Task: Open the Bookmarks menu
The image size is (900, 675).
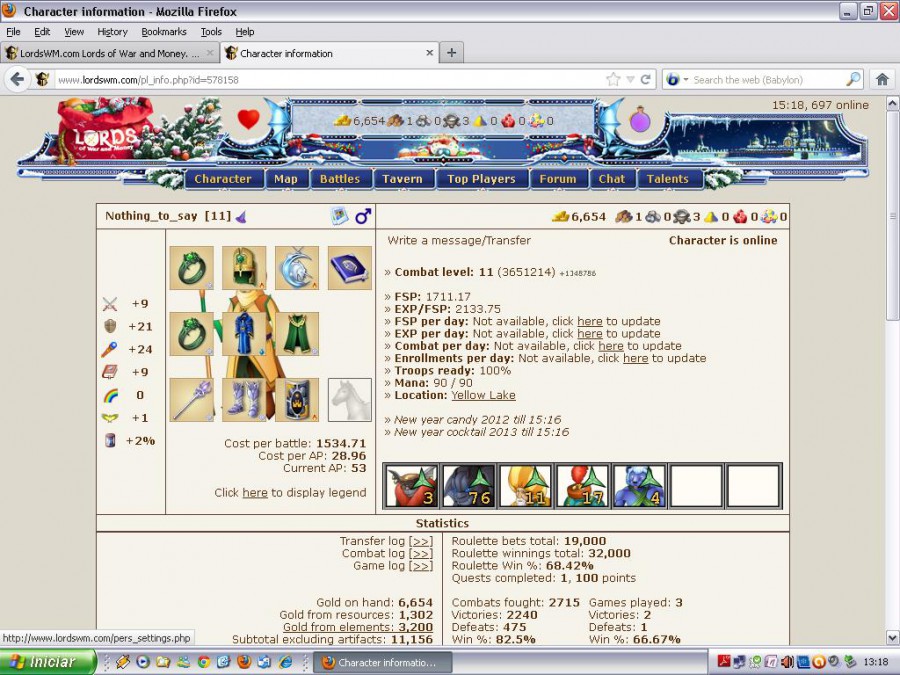Action: tap(164, 32)
